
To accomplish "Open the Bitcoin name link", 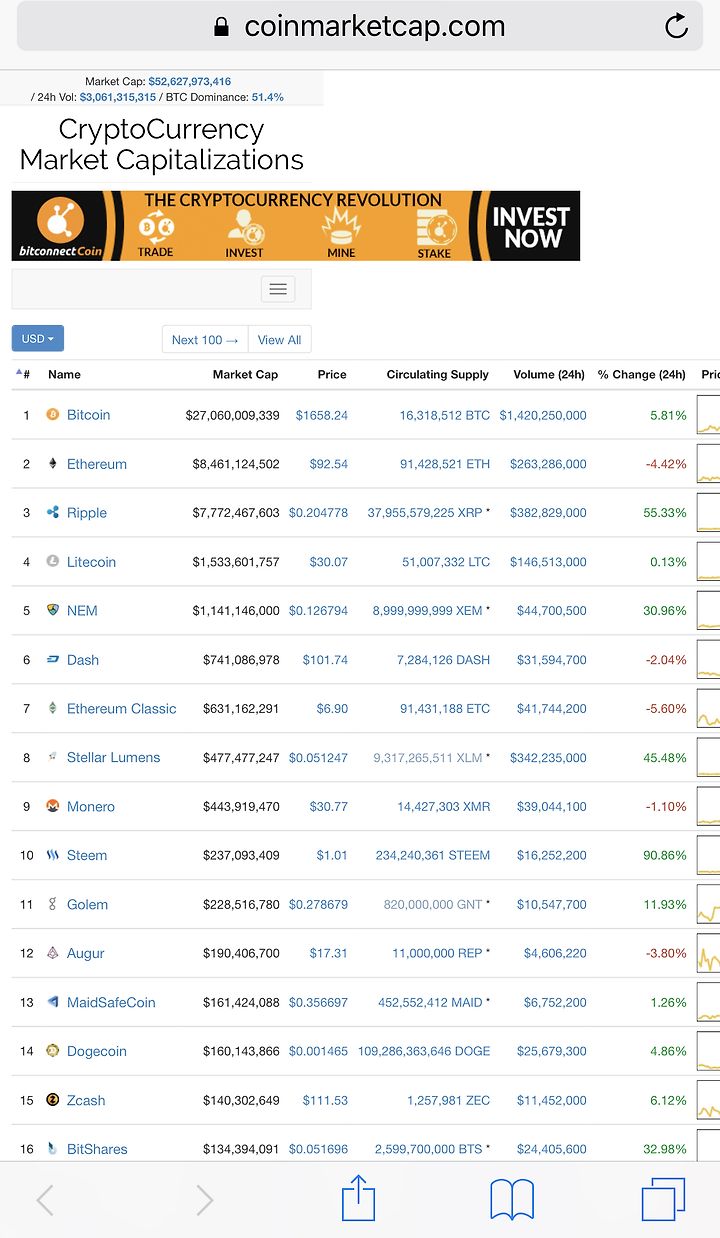I will [88, 414].
